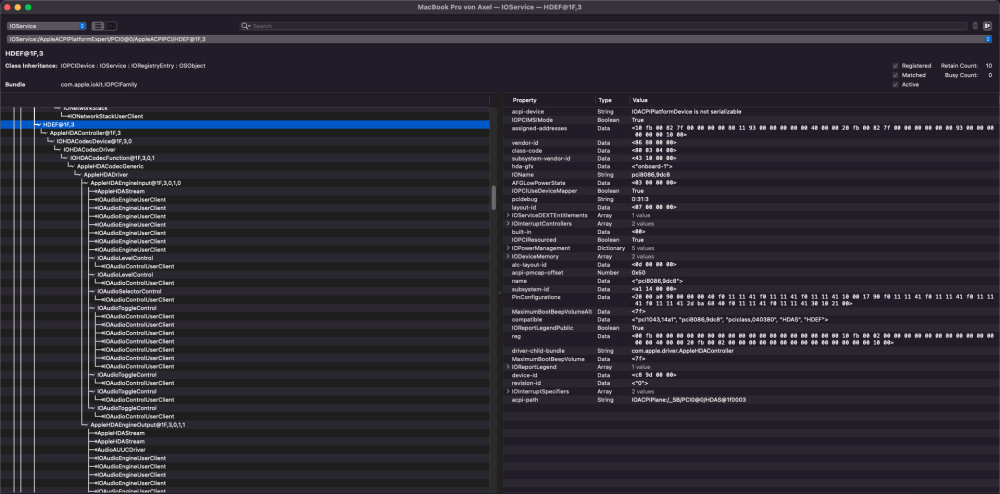Click the search result stepper arrows
Viewport: 1000px width, 494px height.
pyautogui.click(x=975, y=26)
